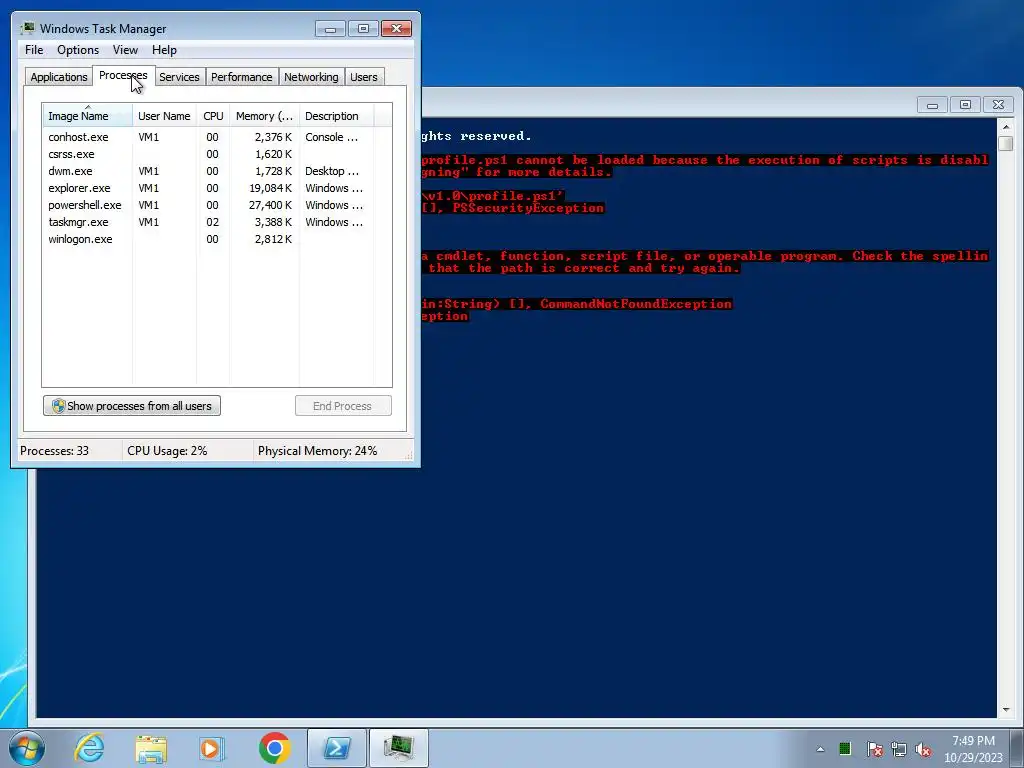Open Windows Media Player from the taskbar
Screen dimensions: 1024x768
211,748
